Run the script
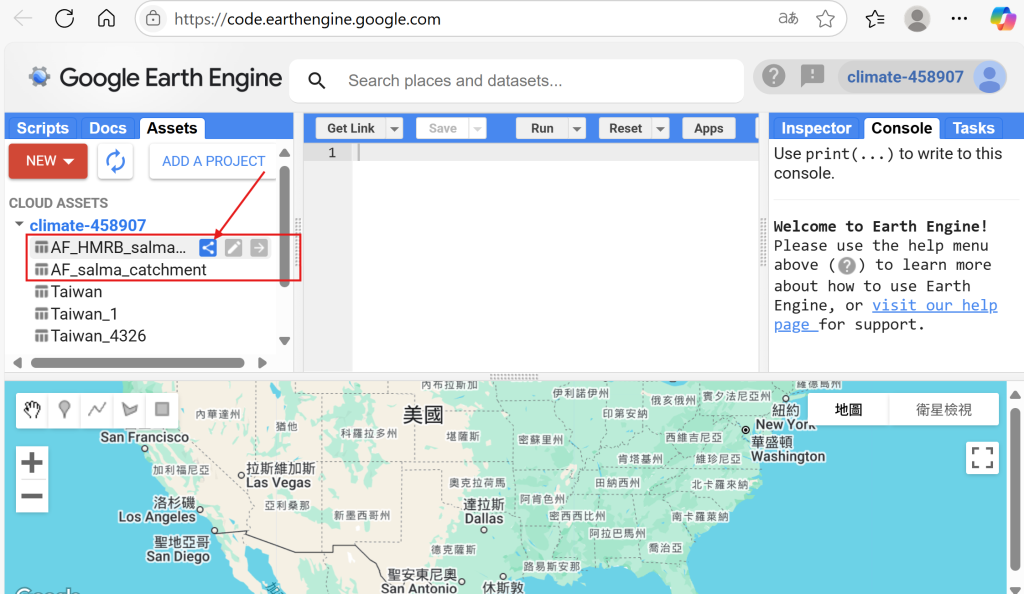The height and width of the screenshot is (594, 1024). click(542, 129)
